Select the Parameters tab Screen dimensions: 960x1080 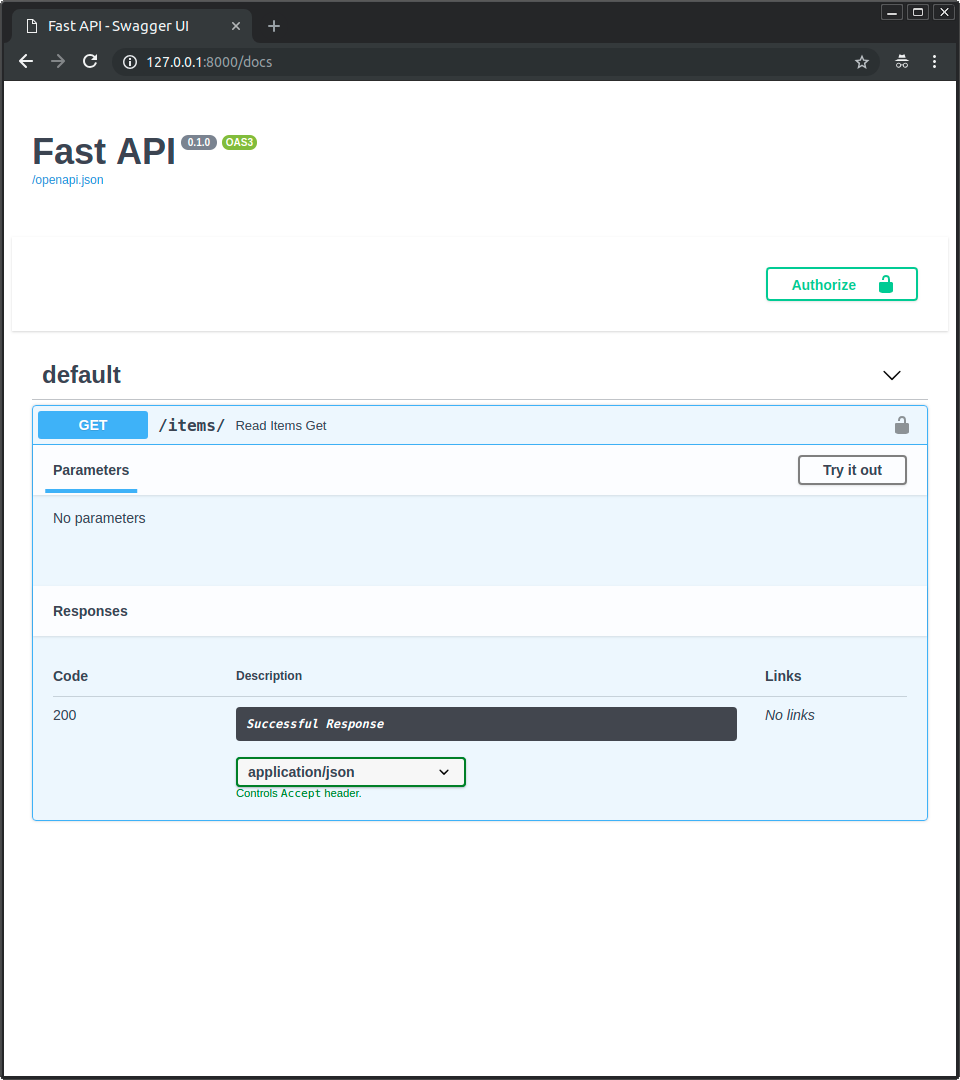click(91, 470)
